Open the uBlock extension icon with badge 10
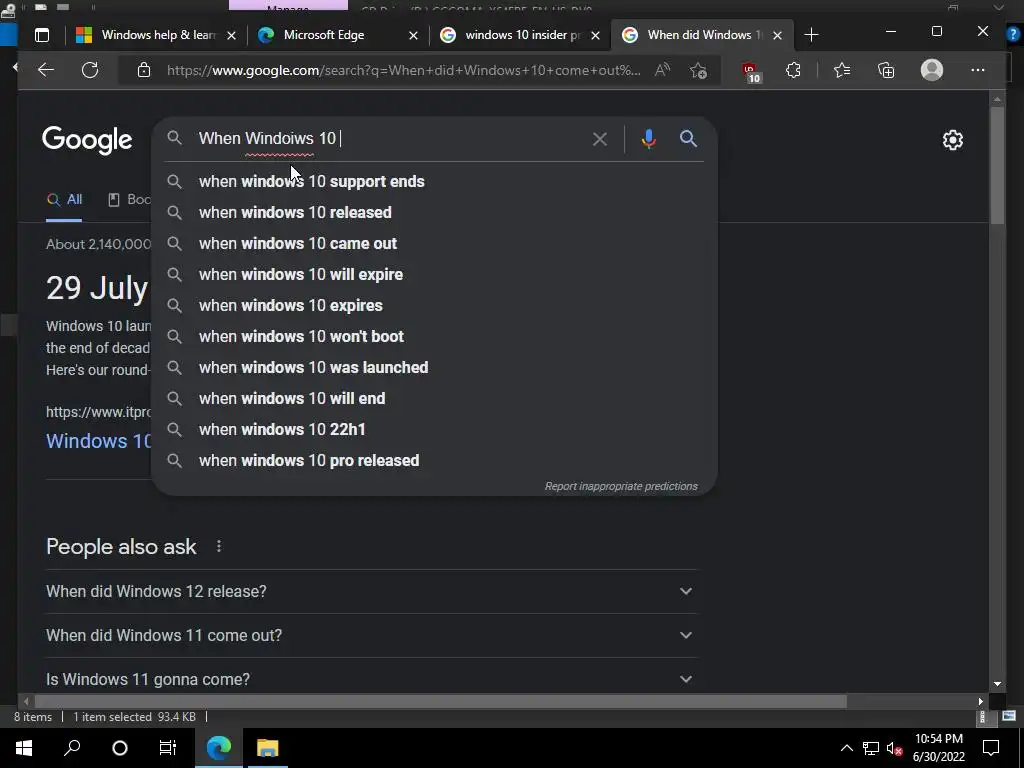The height and width of the screenshot is (768, 1024). [750, 71]
